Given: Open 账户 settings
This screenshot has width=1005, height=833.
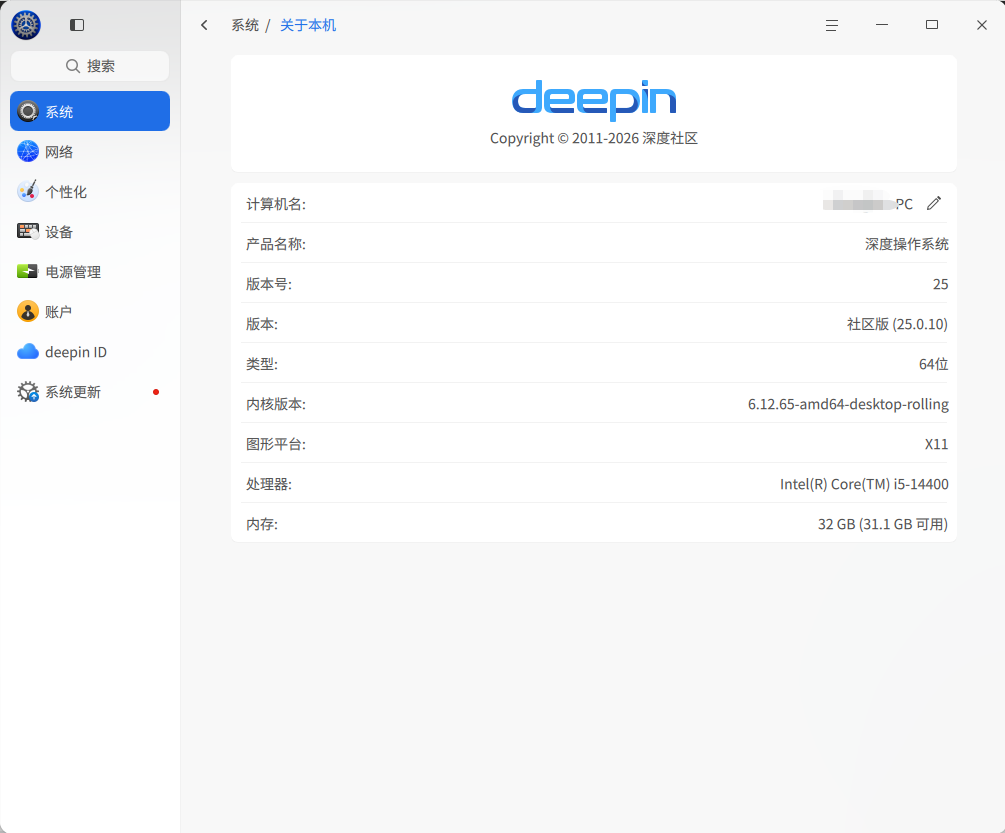Looking at the screenshot, I should 90,311.
